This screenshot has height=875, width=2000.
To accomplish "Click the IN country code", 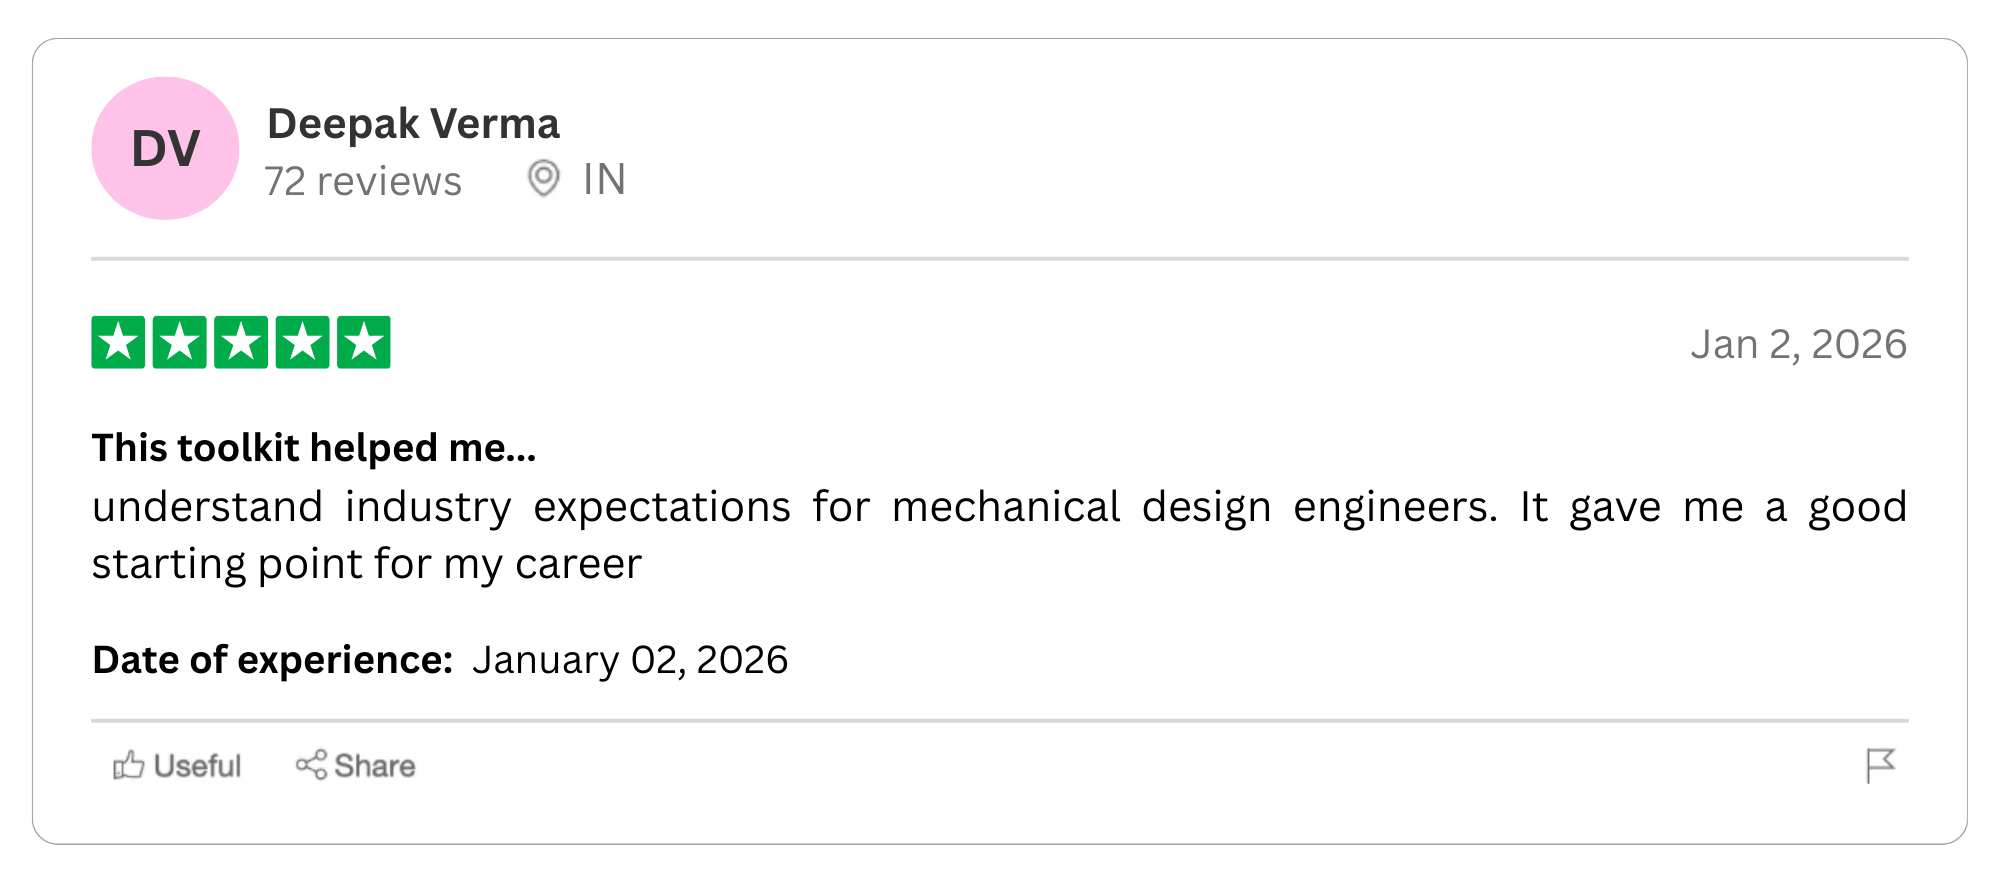I will [x=604, y=180].
